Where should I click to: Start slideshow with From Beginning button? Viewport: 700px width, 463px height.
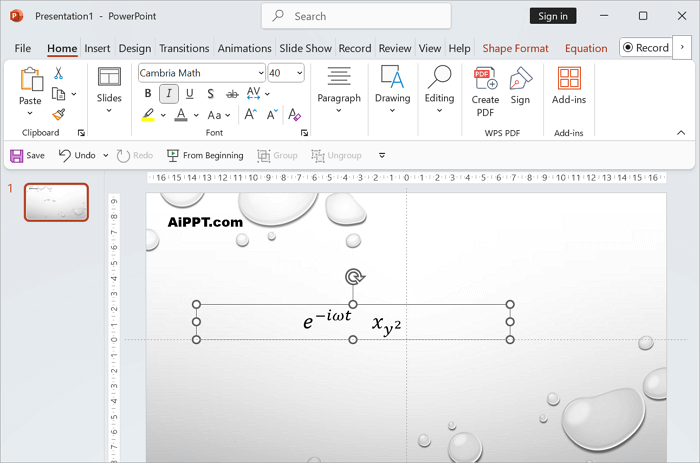pyautogui.click(x=205, y=156)
